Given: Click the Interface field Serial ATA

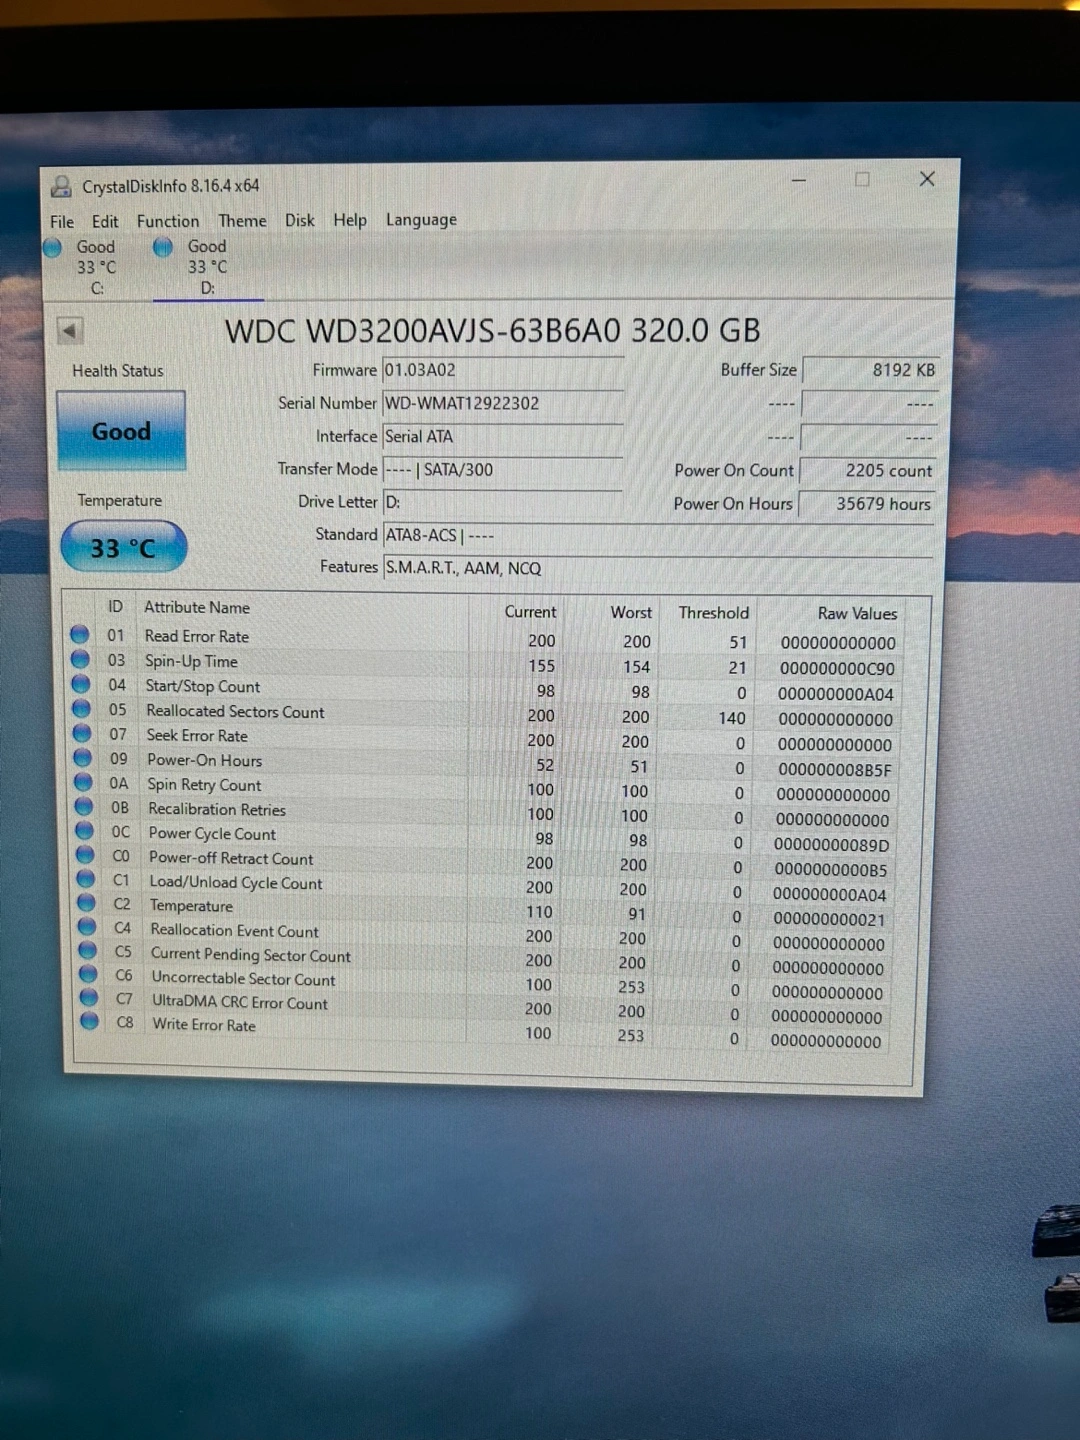Looking at the screenshot, I should (503, 436).
